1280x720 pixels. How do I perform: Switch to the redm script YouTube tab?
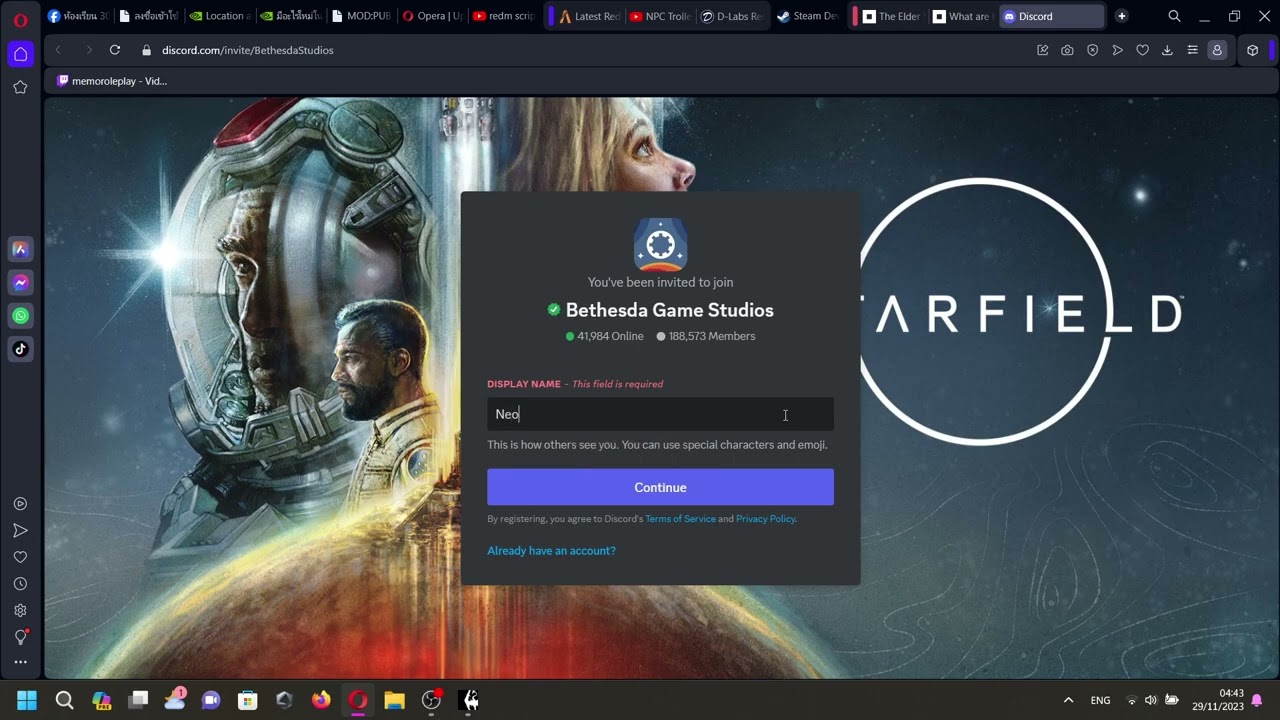coord(503,16)
